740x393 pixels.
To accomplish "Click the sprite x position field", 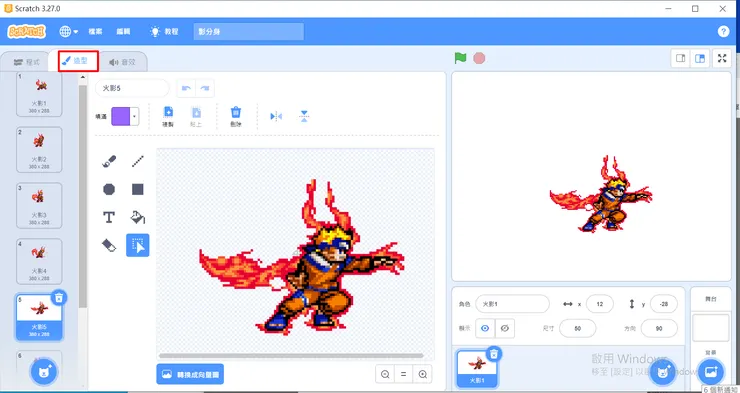I will coord(600,304).
